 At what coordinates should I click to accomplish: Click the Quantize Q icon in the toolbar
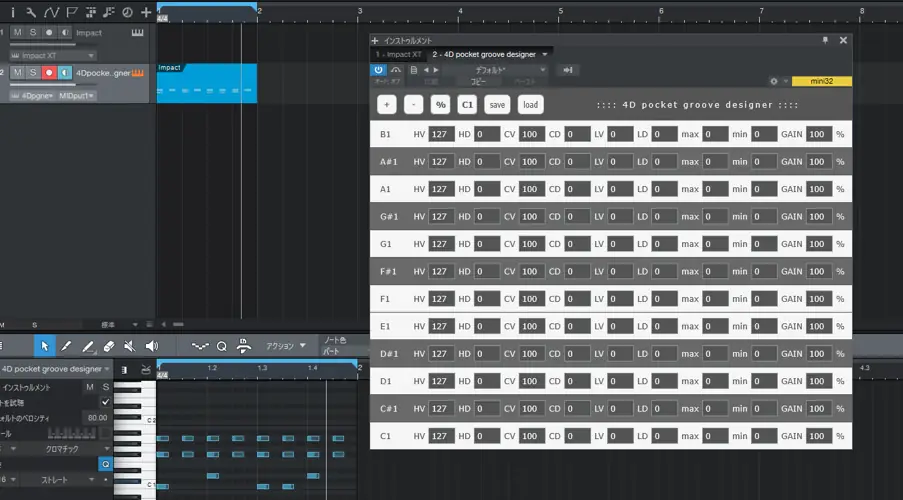pos(222,346)
